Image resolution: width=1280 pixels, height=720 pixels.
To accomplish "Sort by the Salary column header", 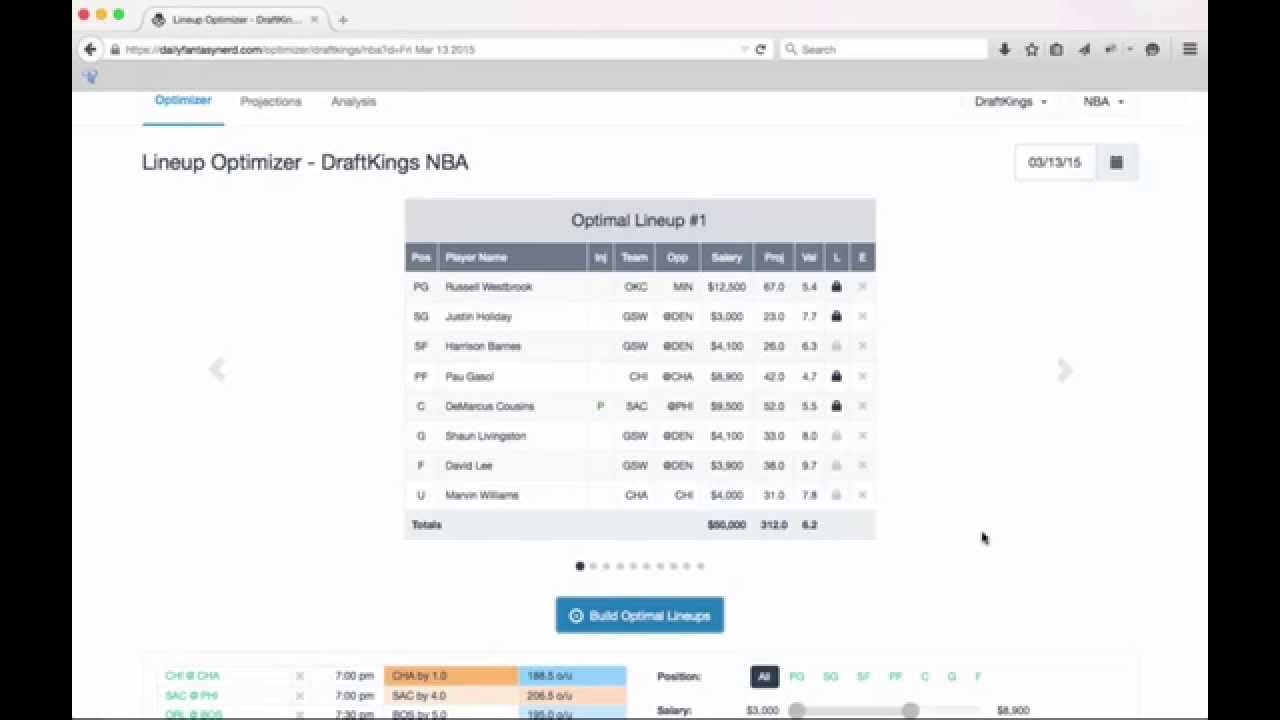I will [727, 257].
